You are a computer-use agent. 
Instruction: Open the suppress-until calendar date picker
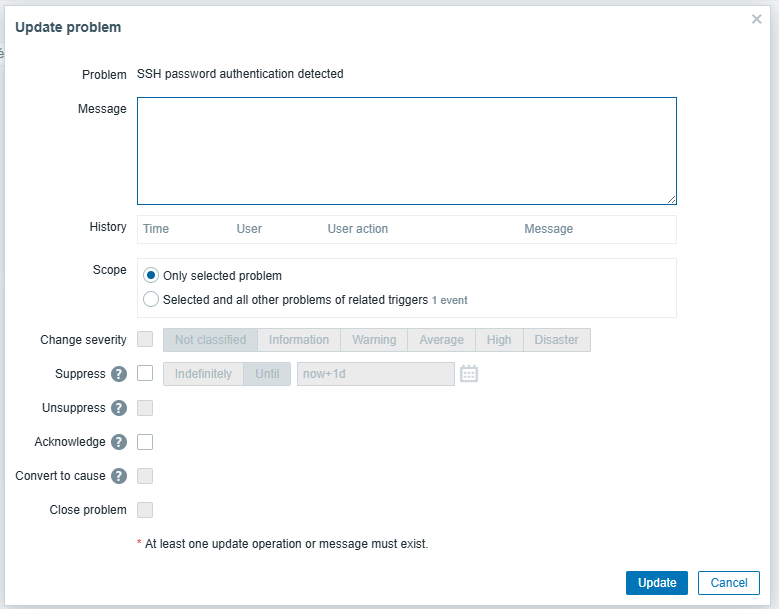point(469,374)
